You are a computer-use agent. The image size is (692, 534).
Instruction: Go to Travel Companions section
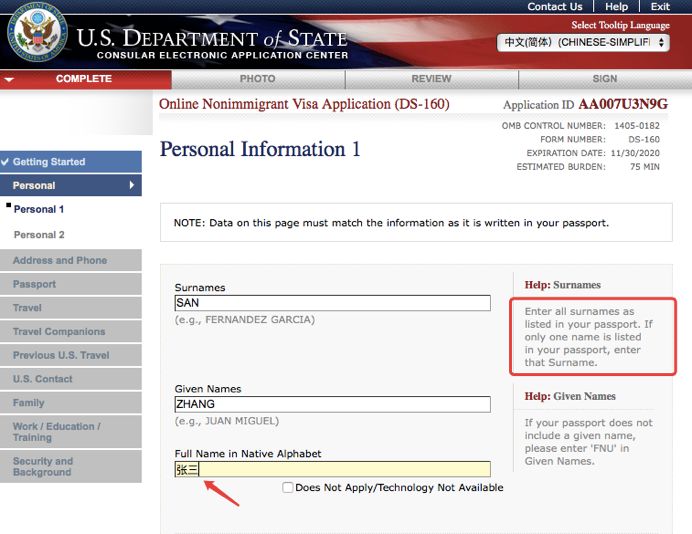pos(71,331)
